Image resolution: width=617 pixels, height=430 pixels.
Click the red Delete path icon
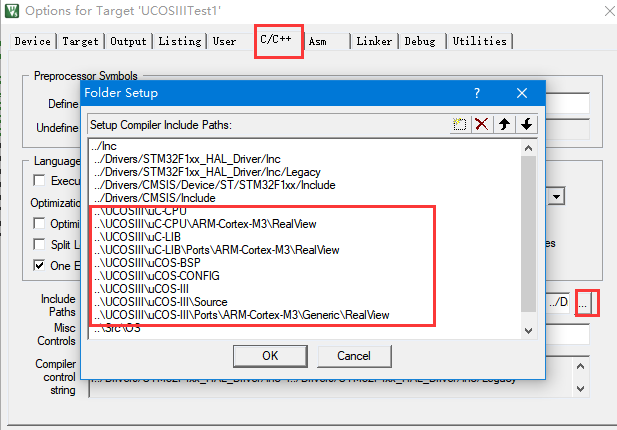point(482,124)
